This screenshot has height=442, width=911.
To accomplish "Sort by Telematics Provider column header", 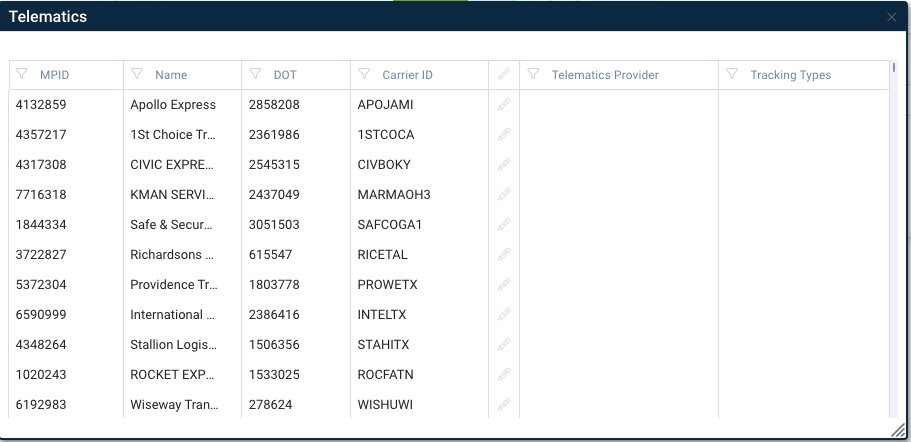I will (605, 75).
